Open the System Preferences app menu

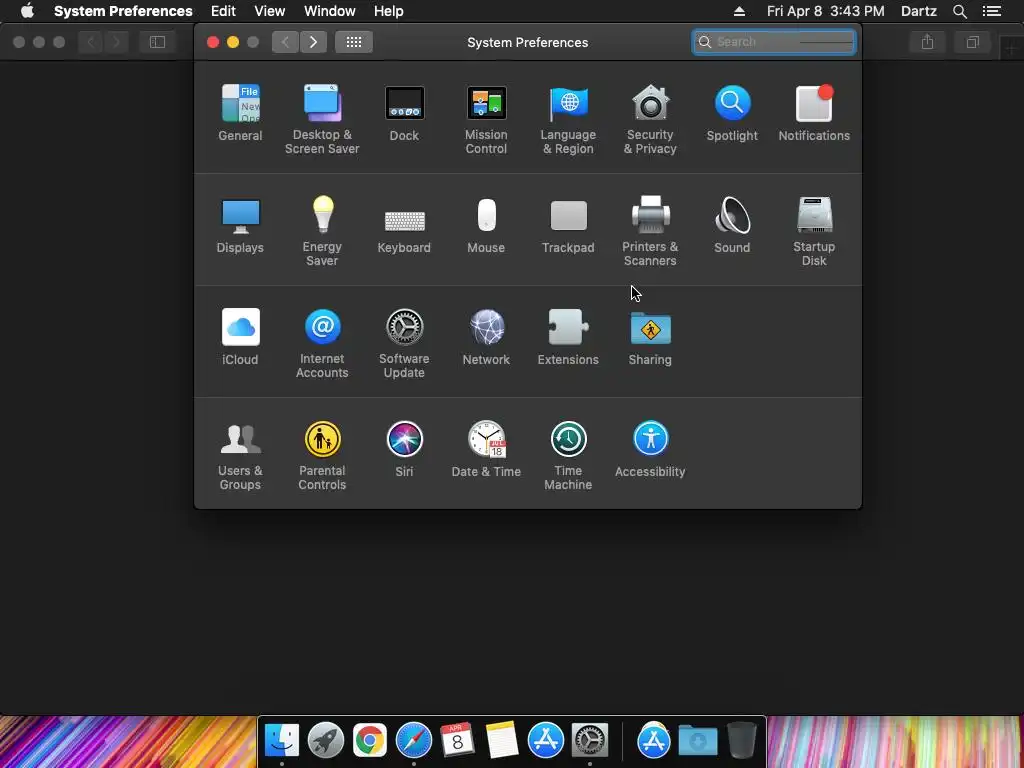123,11
